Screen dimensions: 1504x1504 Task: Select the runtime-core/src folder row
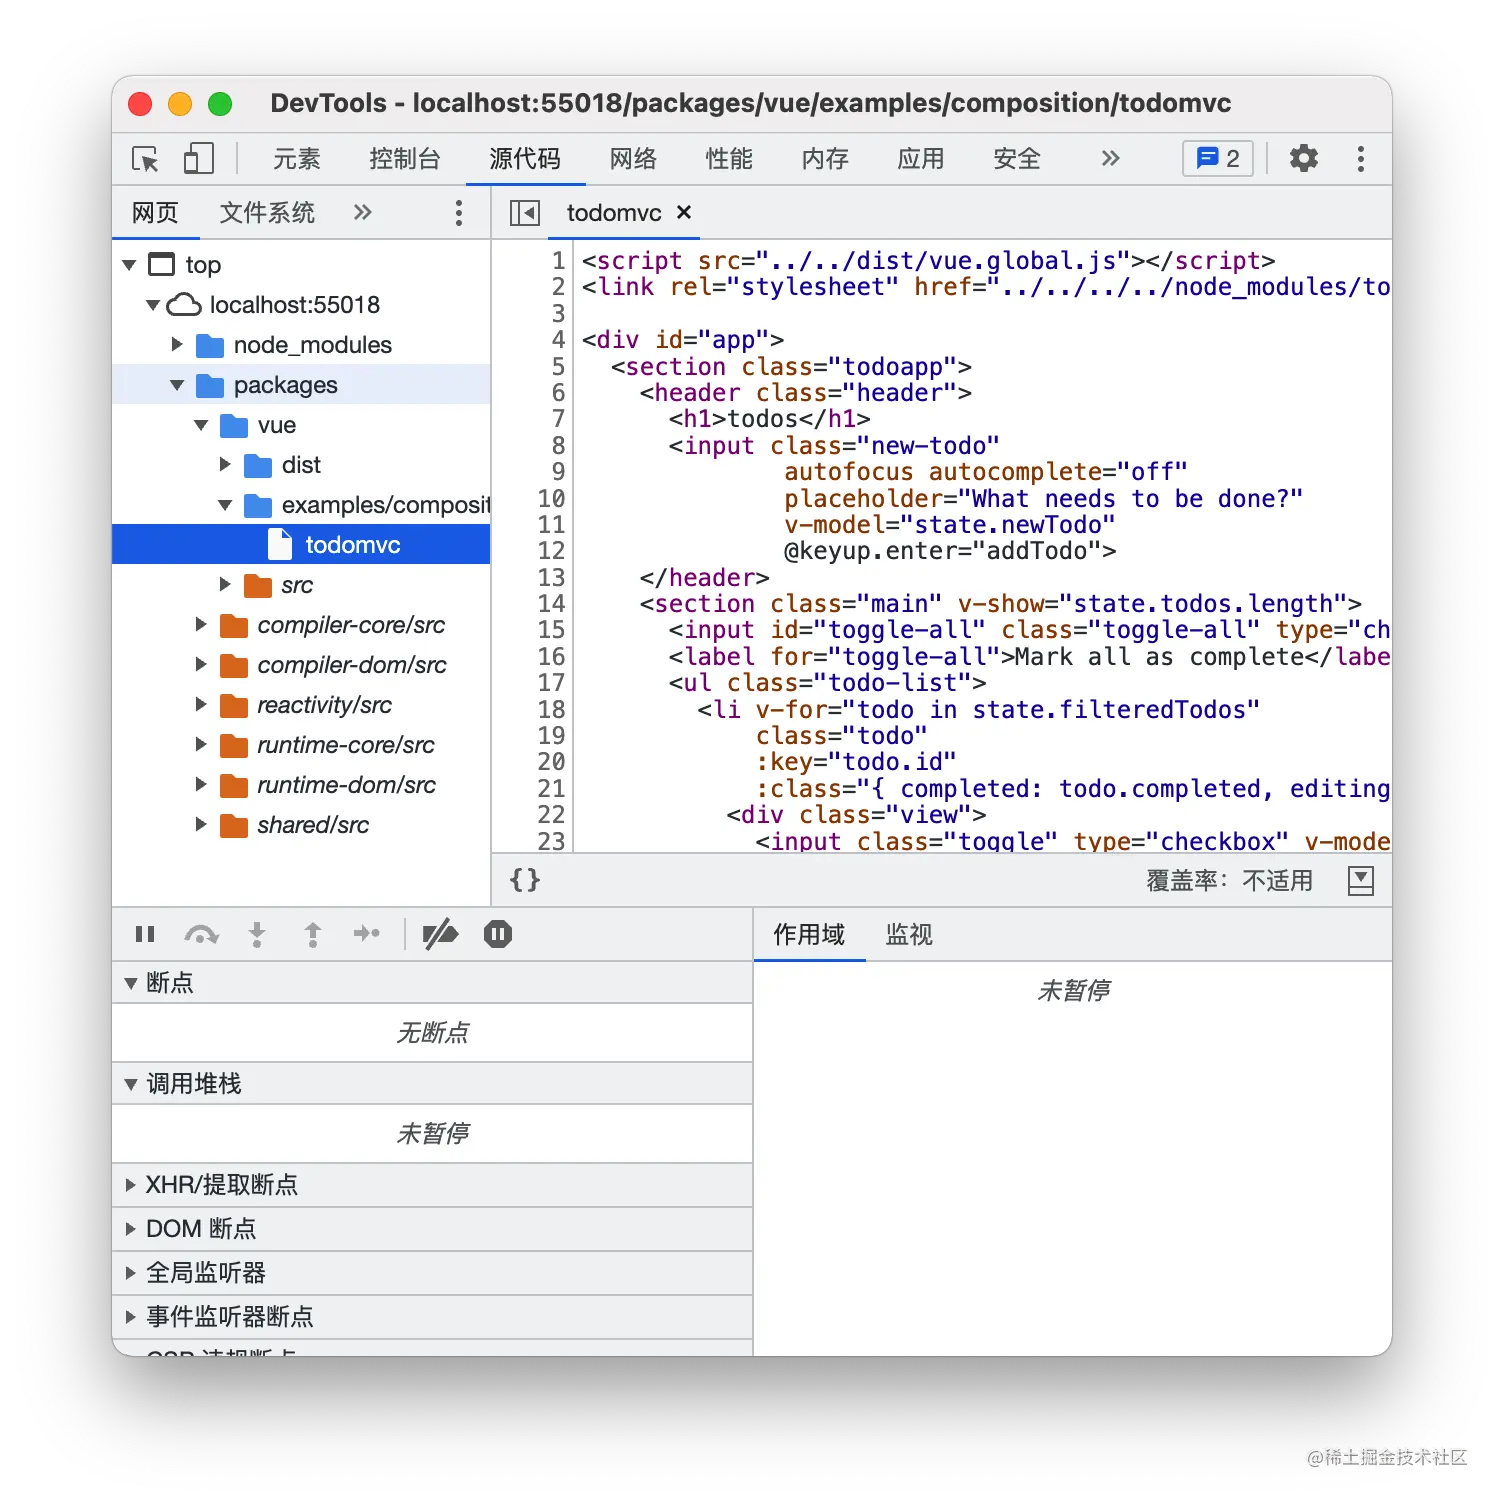301,745
